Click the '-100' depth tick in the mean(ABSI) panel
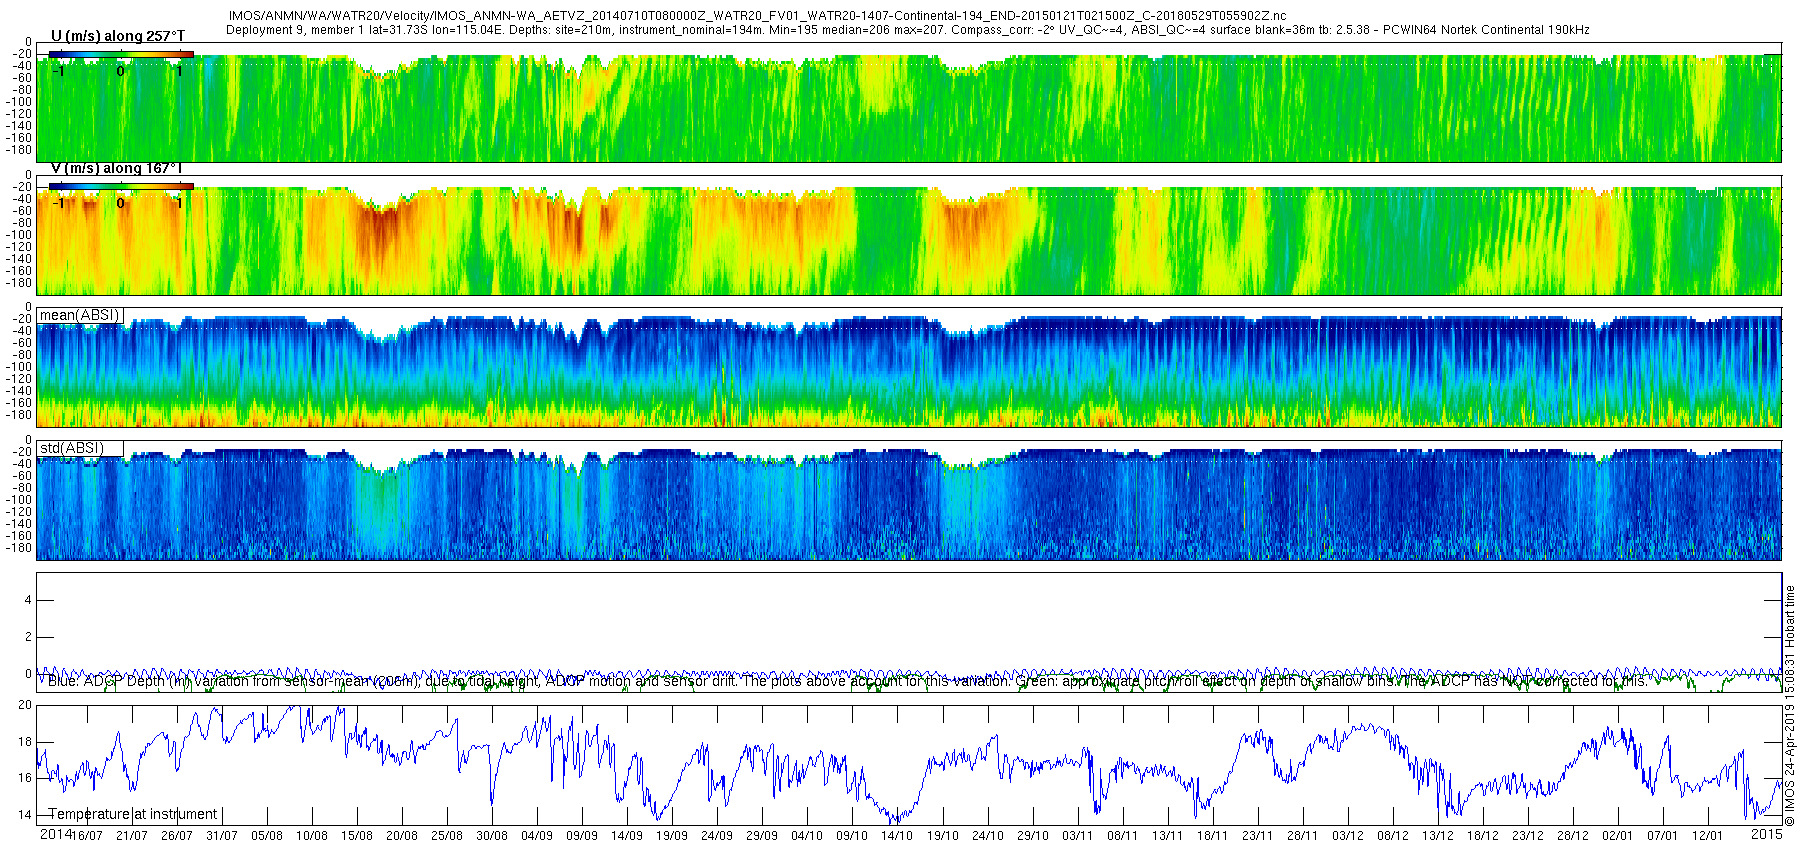 [19, 367]
